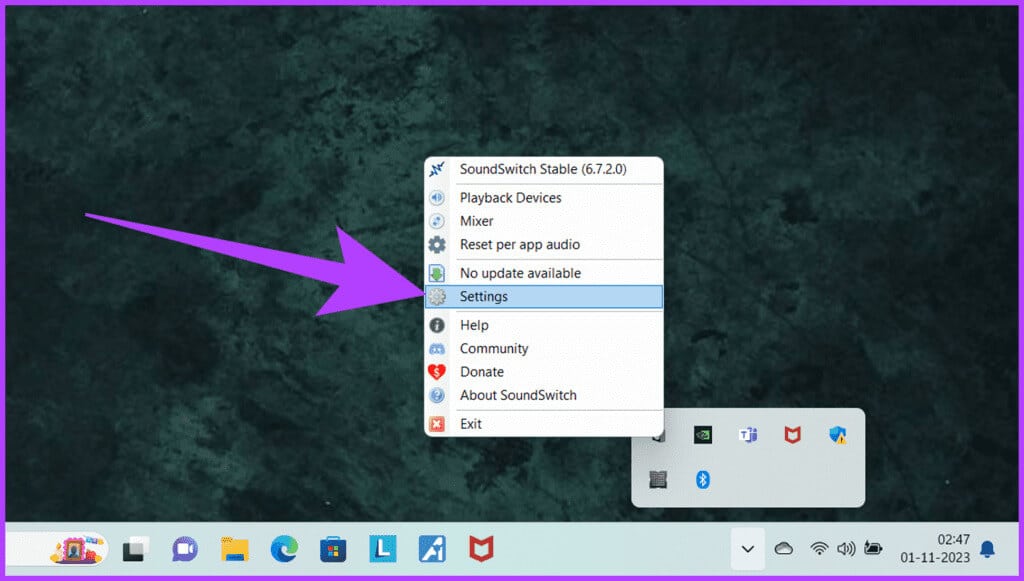Open NVIDIA icon in tray overflow
The image size is (1024, 581).
(703, 435)
